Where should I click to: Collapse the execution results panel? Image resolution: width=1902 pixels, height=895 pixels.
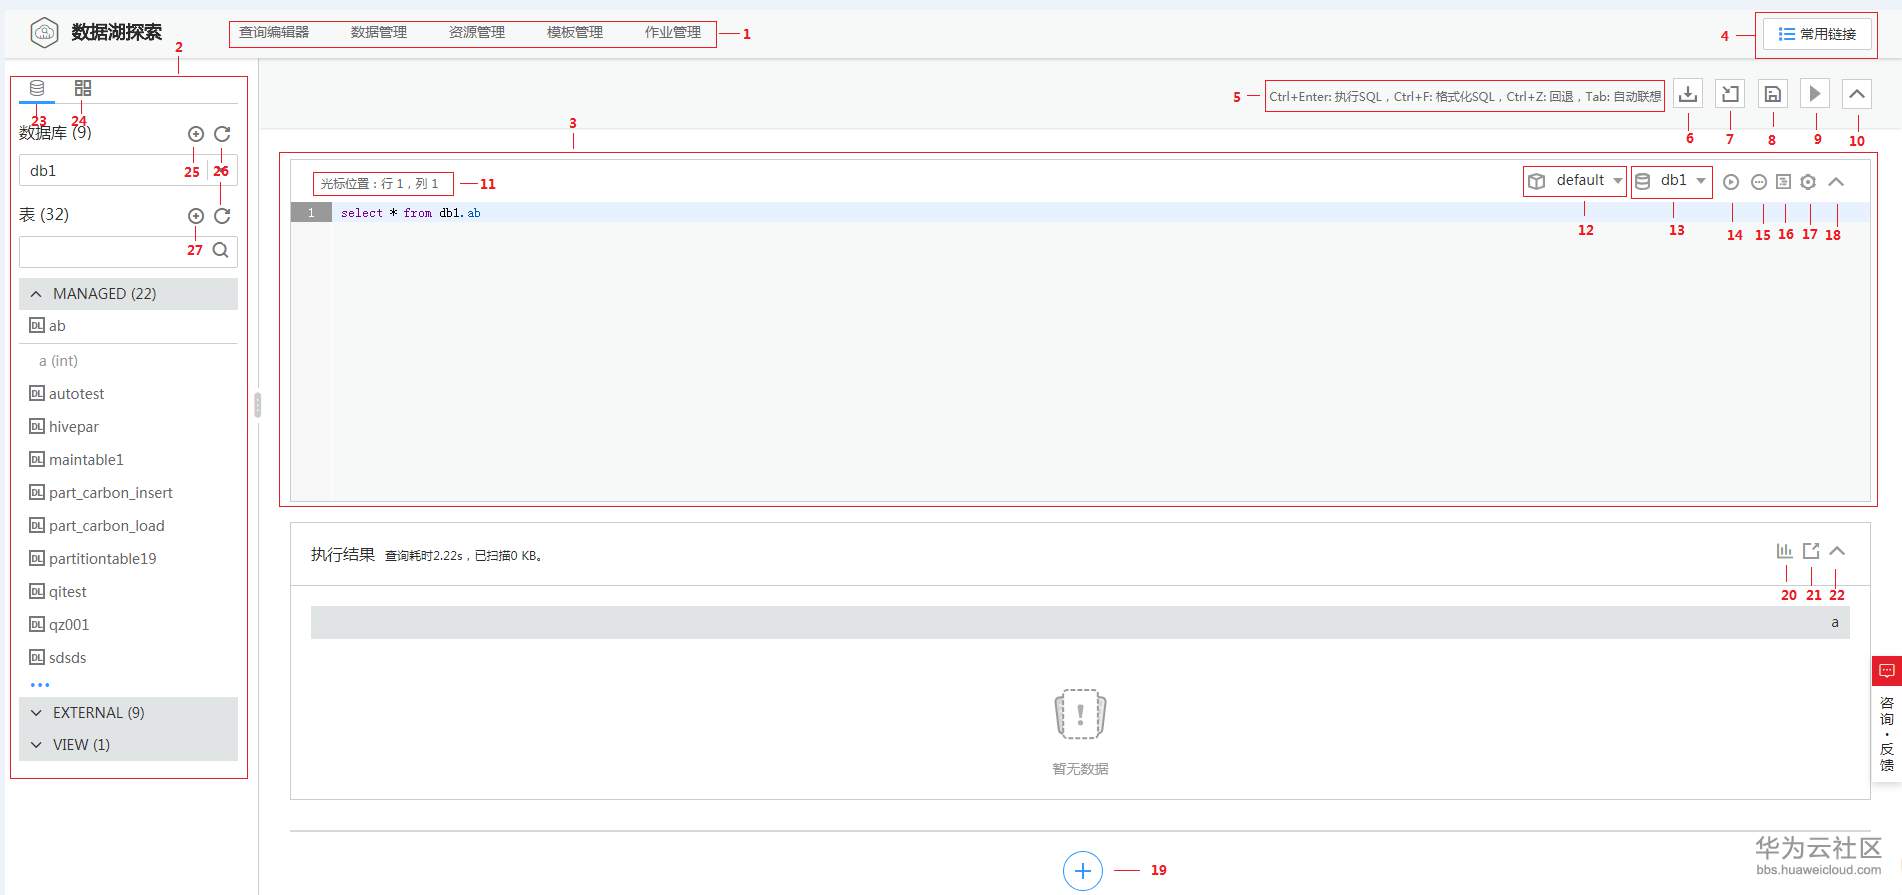click(1837, 551)
